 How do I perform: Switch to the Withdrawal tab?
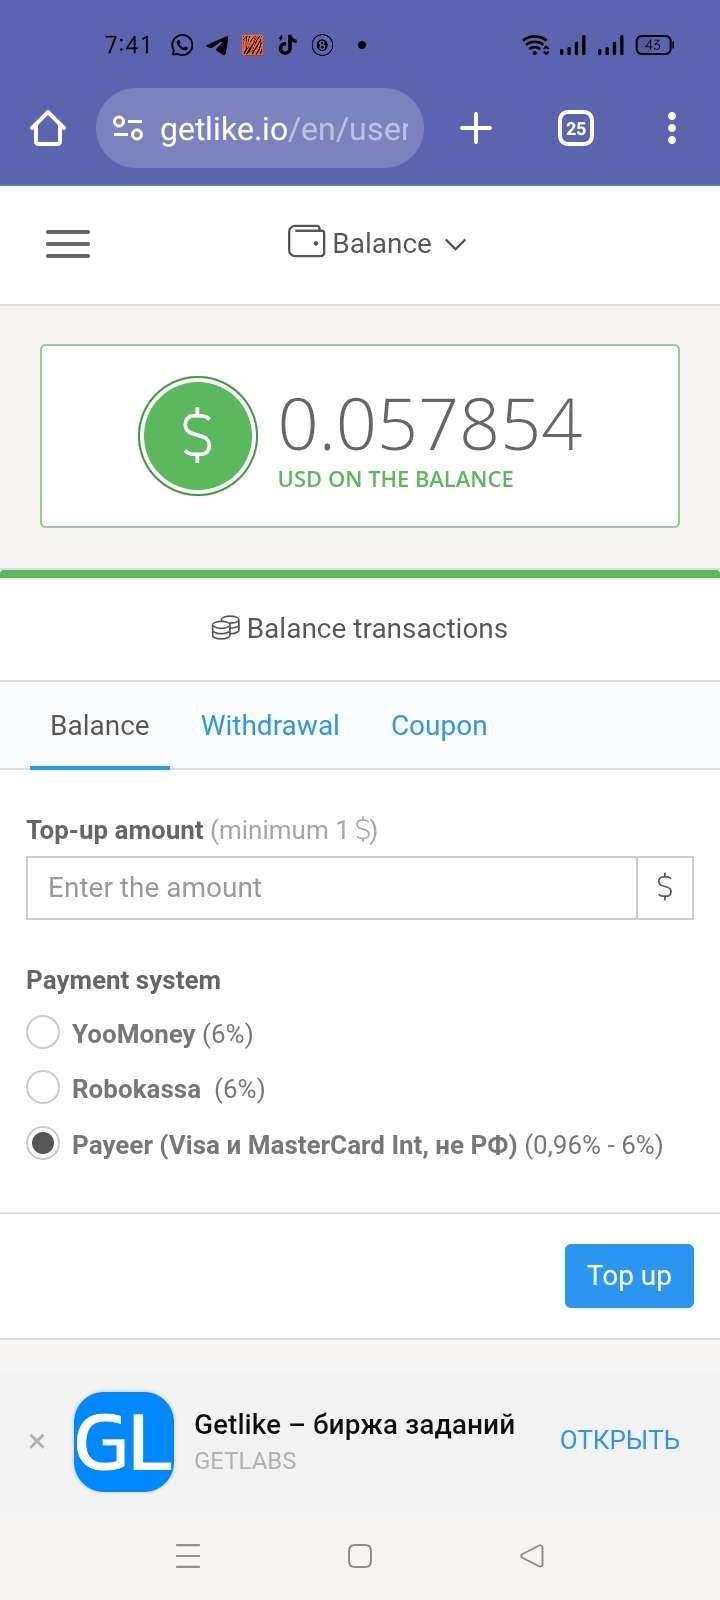(x=270, y=725)
